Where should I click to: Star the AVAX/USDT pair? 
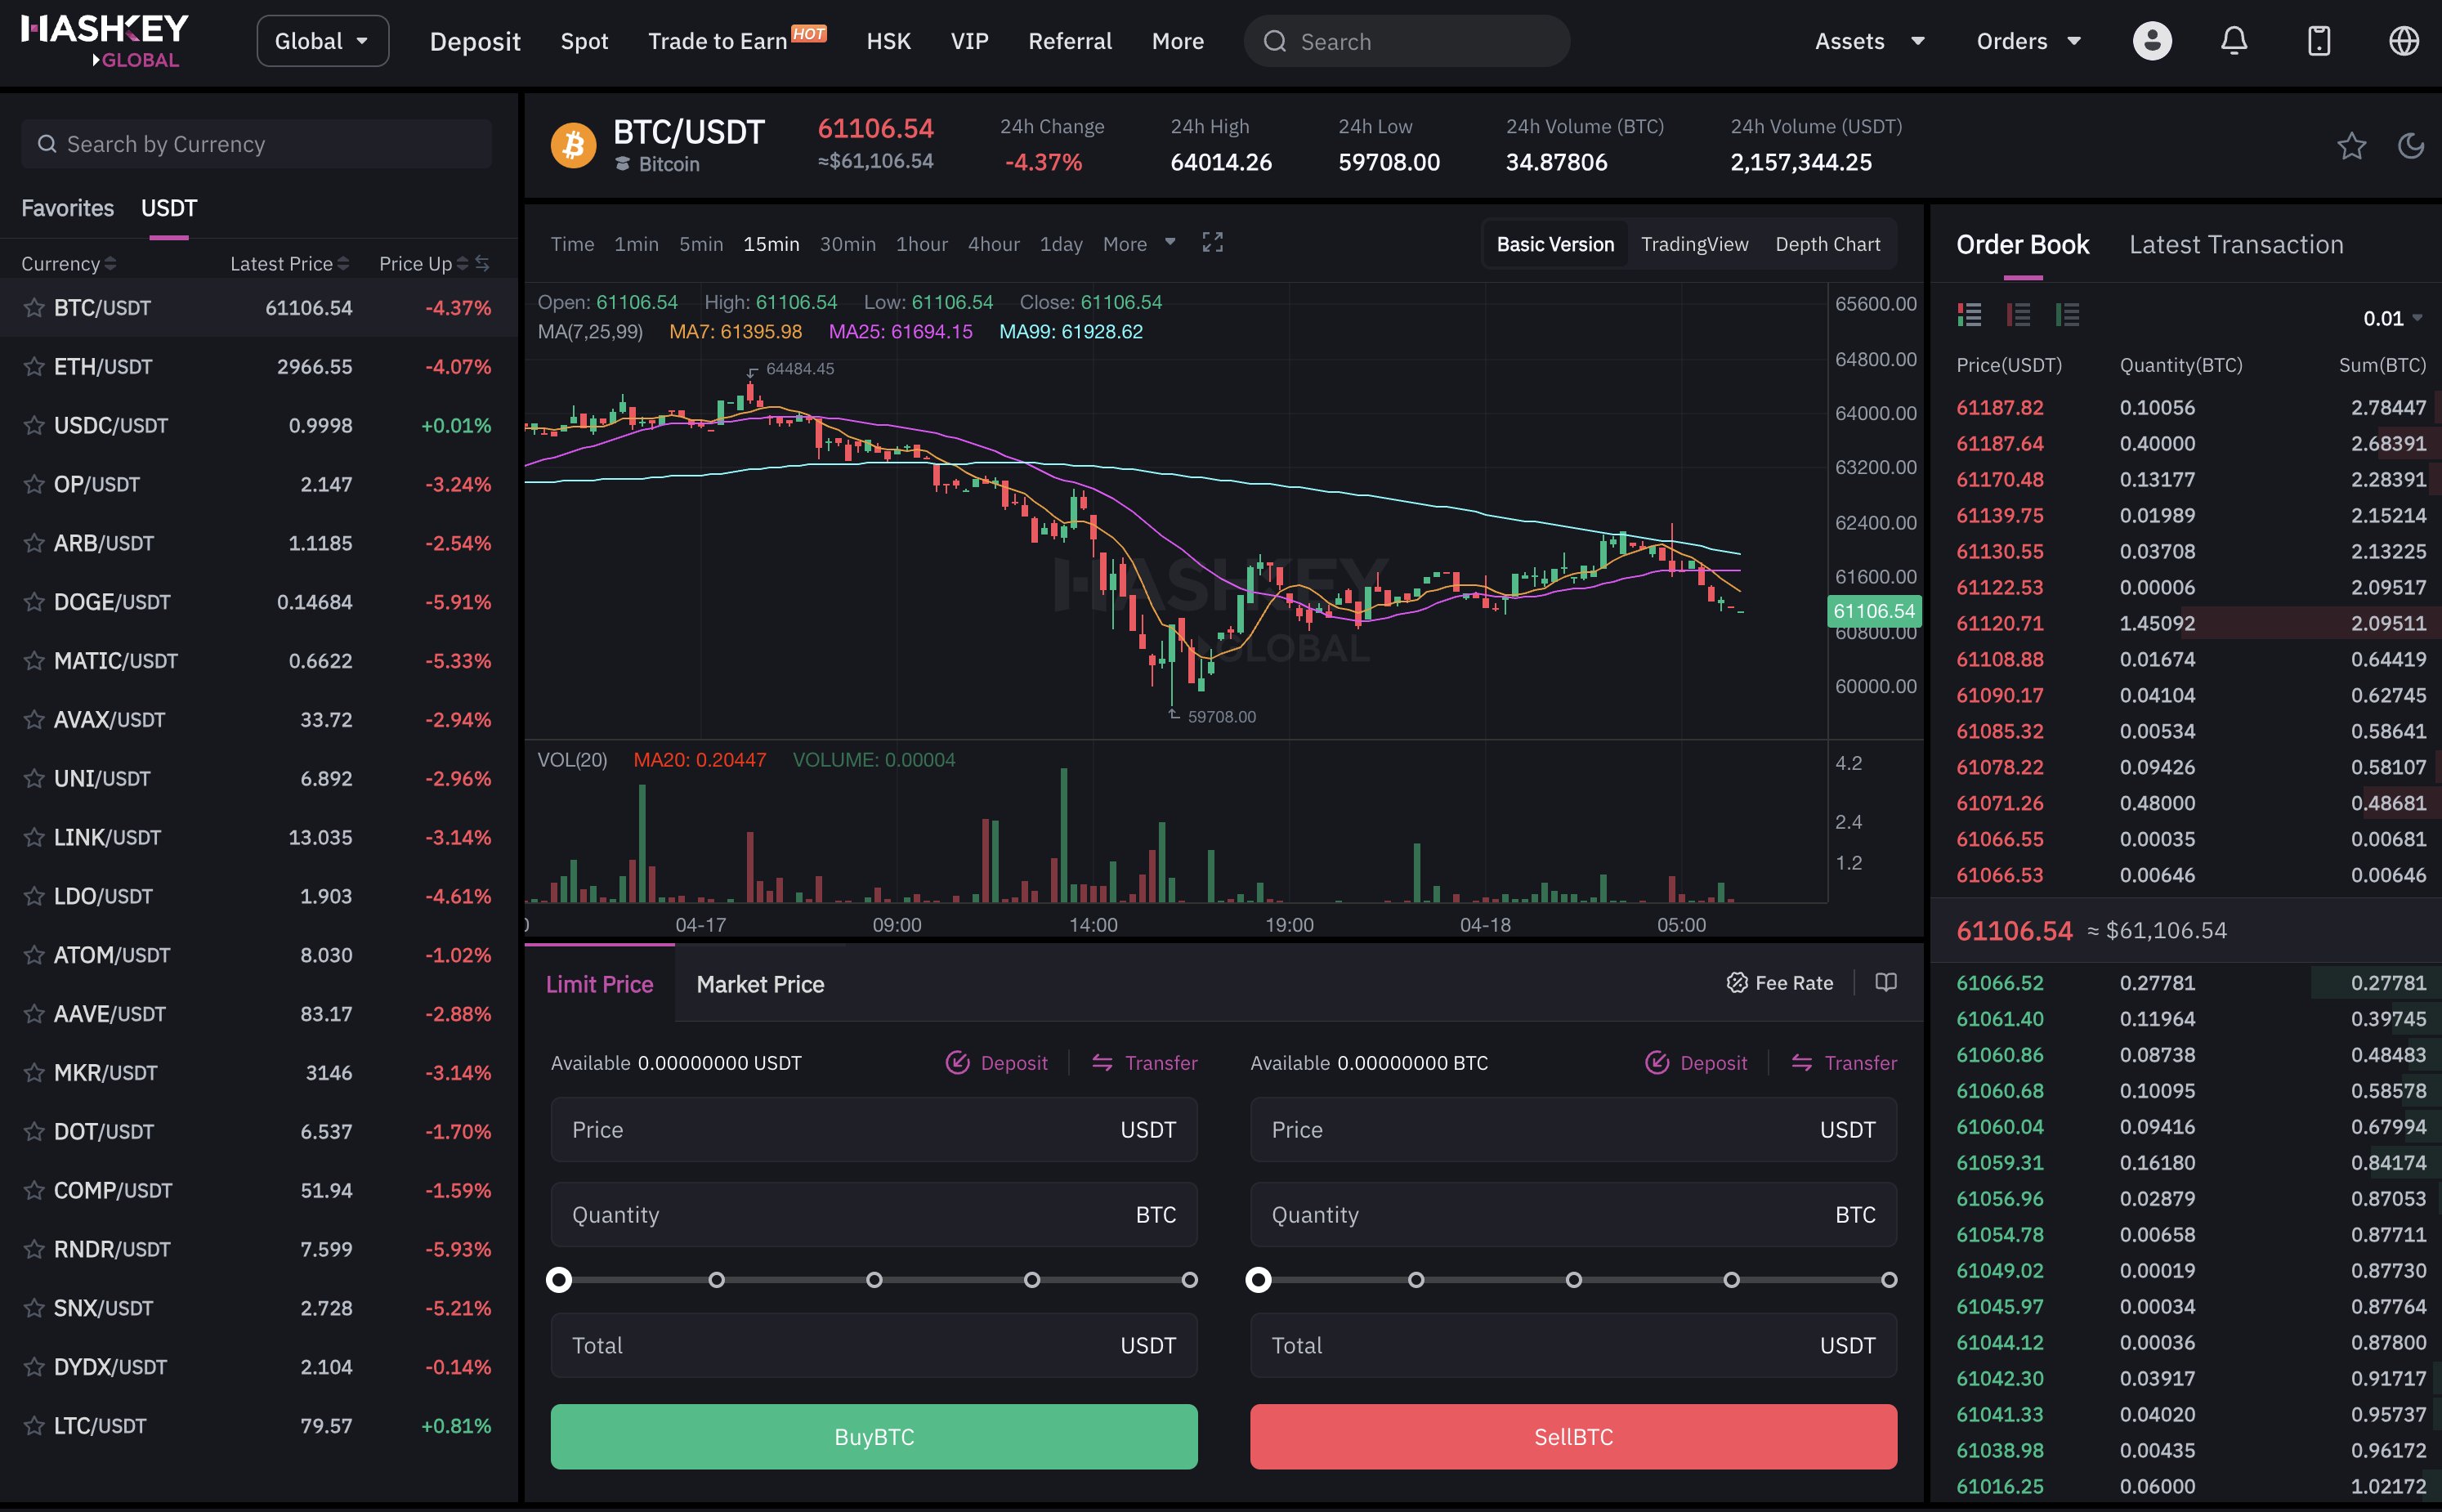click(34, 720)
